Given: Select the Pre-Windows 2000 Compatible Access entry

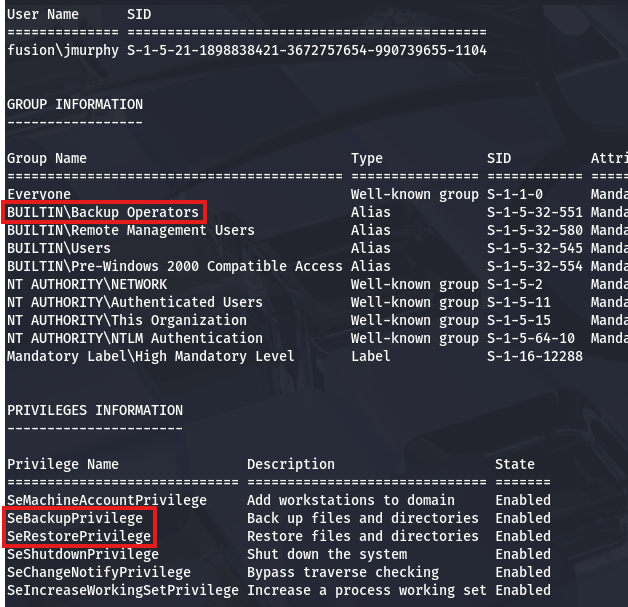Looking at the screenshot, I should [x=175, y=266].
